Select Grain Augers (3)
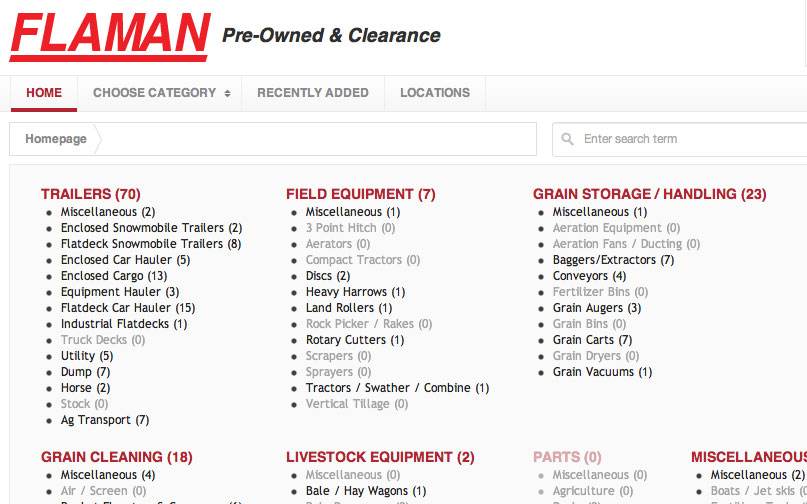The height and width of the screenshot is (504, 807). click(x=597, y=308)
